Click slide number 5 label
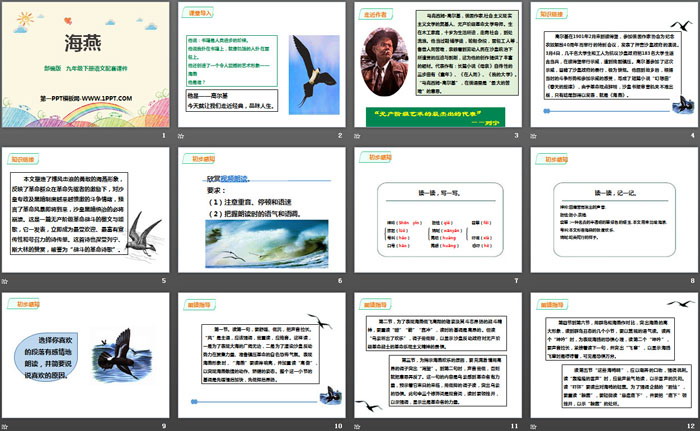The height and width of the screenshot is (431, 700). 163,280
